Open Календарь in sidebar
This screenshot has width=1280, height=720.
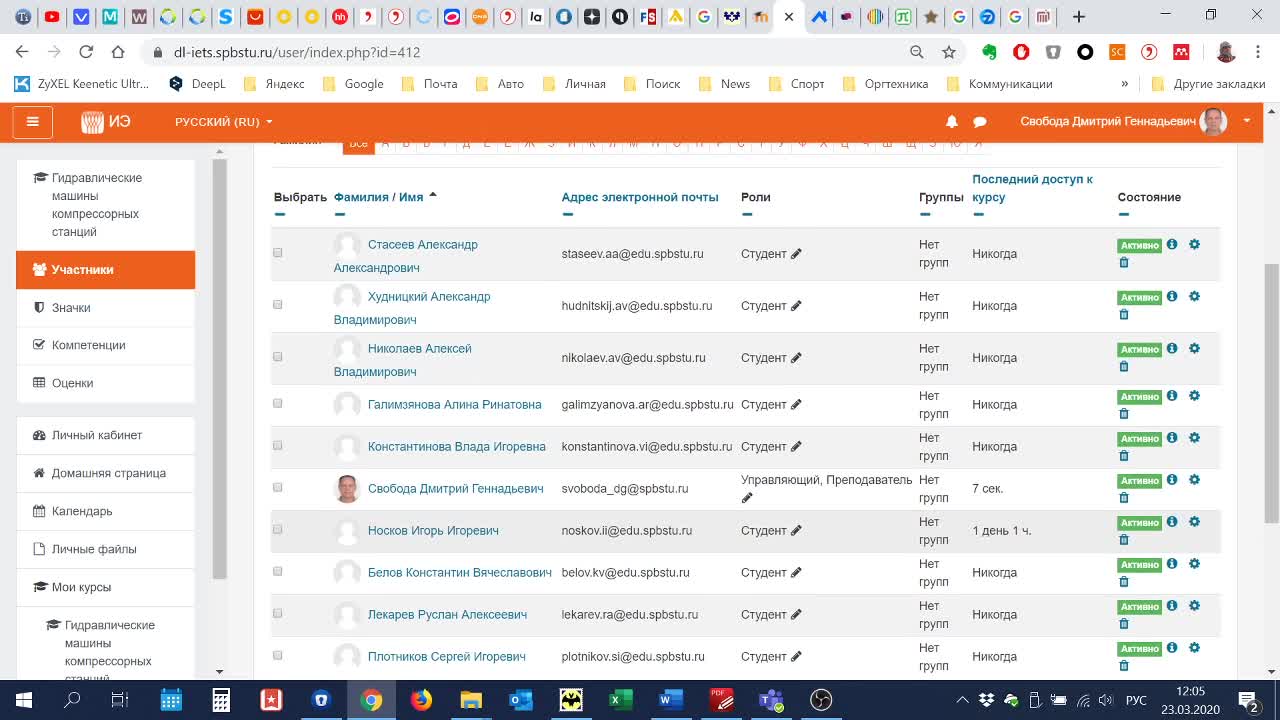coord(105,511)
